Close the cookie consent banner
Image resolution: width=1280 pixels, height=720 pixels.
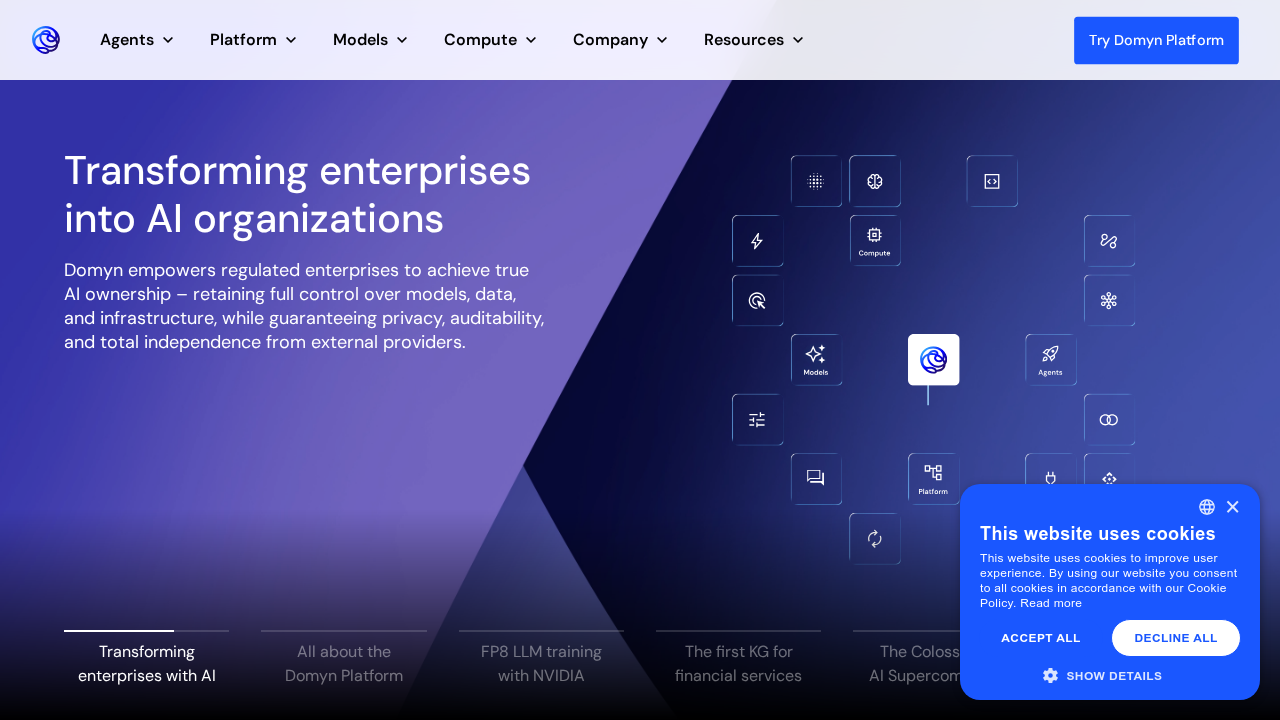pos(1232,507)
